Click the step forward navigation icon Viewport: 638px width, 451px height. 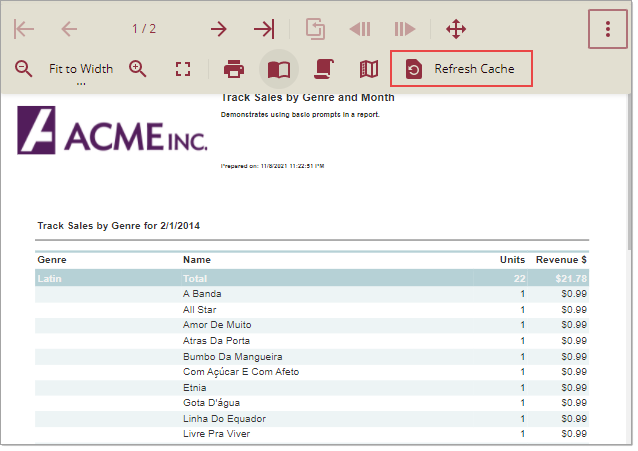(405, 29)
